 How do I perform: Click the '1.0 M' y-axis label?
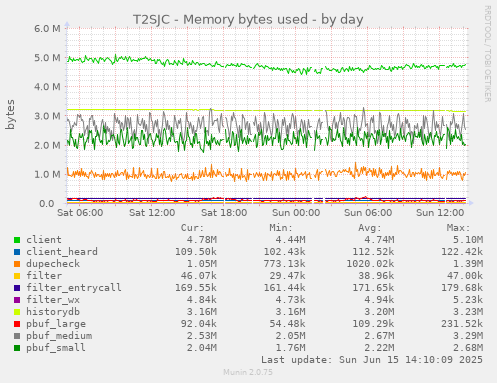(x=47, y=175)
